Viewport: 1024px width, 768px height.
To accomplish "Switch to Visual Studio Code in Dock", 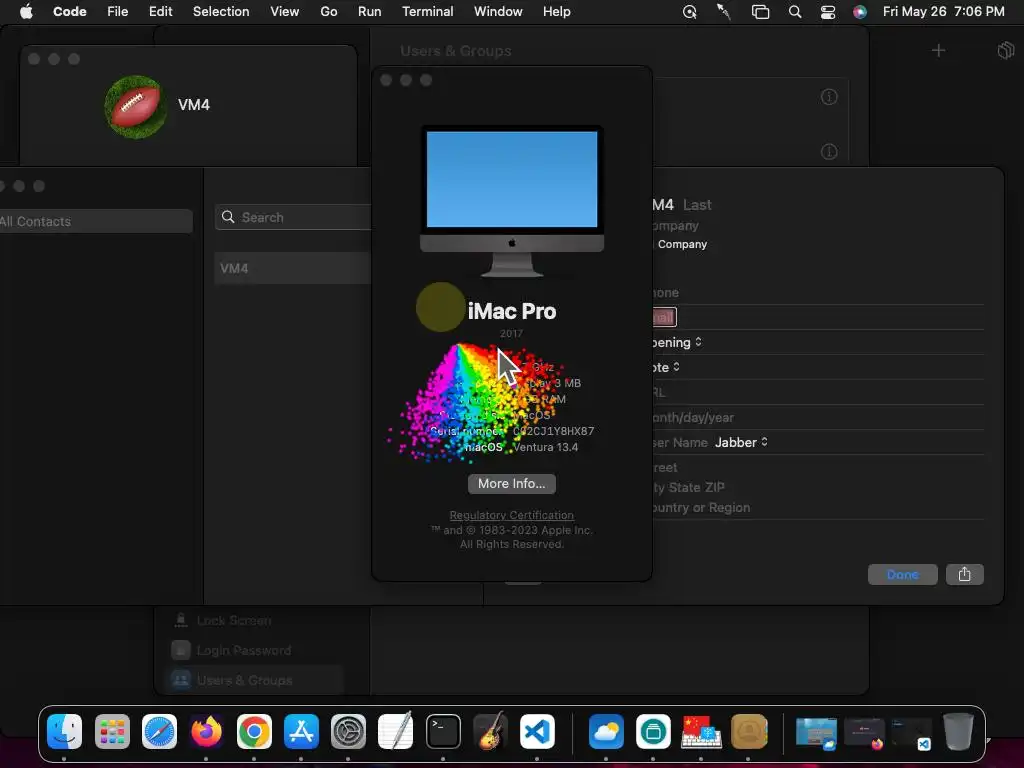I will [537, 731].
